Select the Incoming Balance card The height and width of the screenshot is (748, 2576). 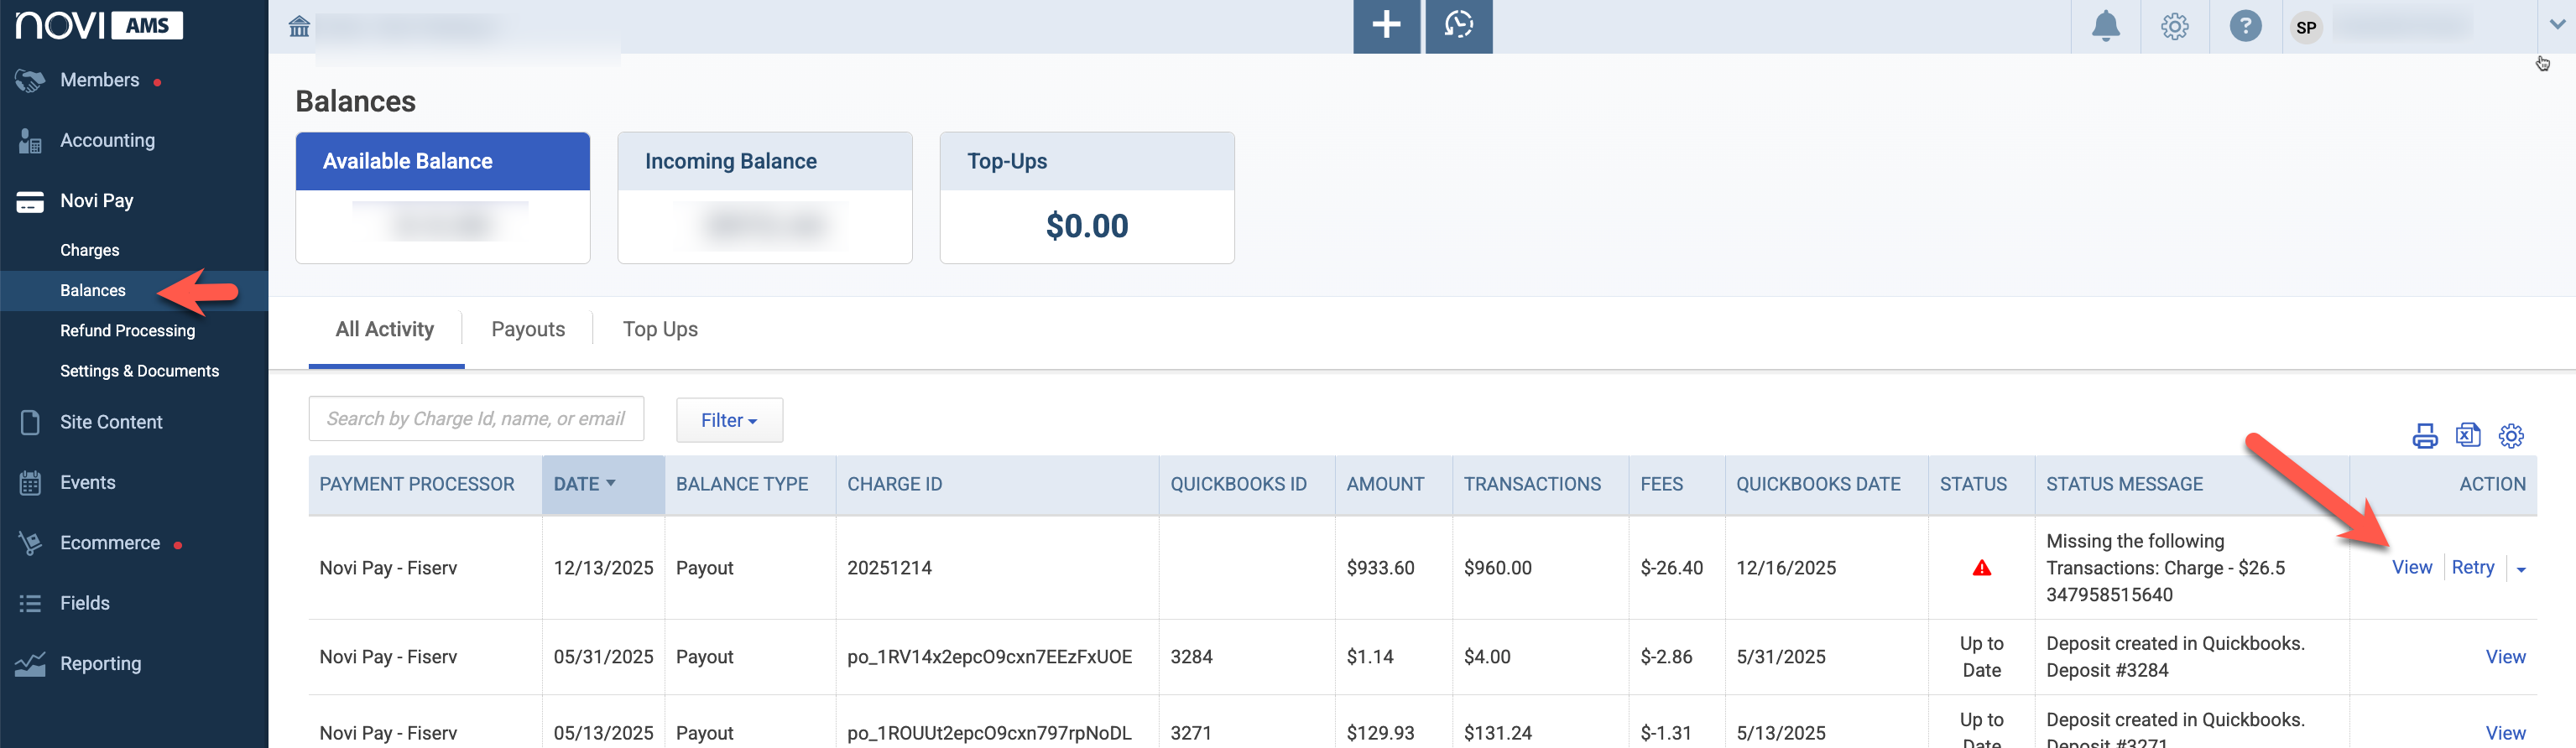[765, 198]
